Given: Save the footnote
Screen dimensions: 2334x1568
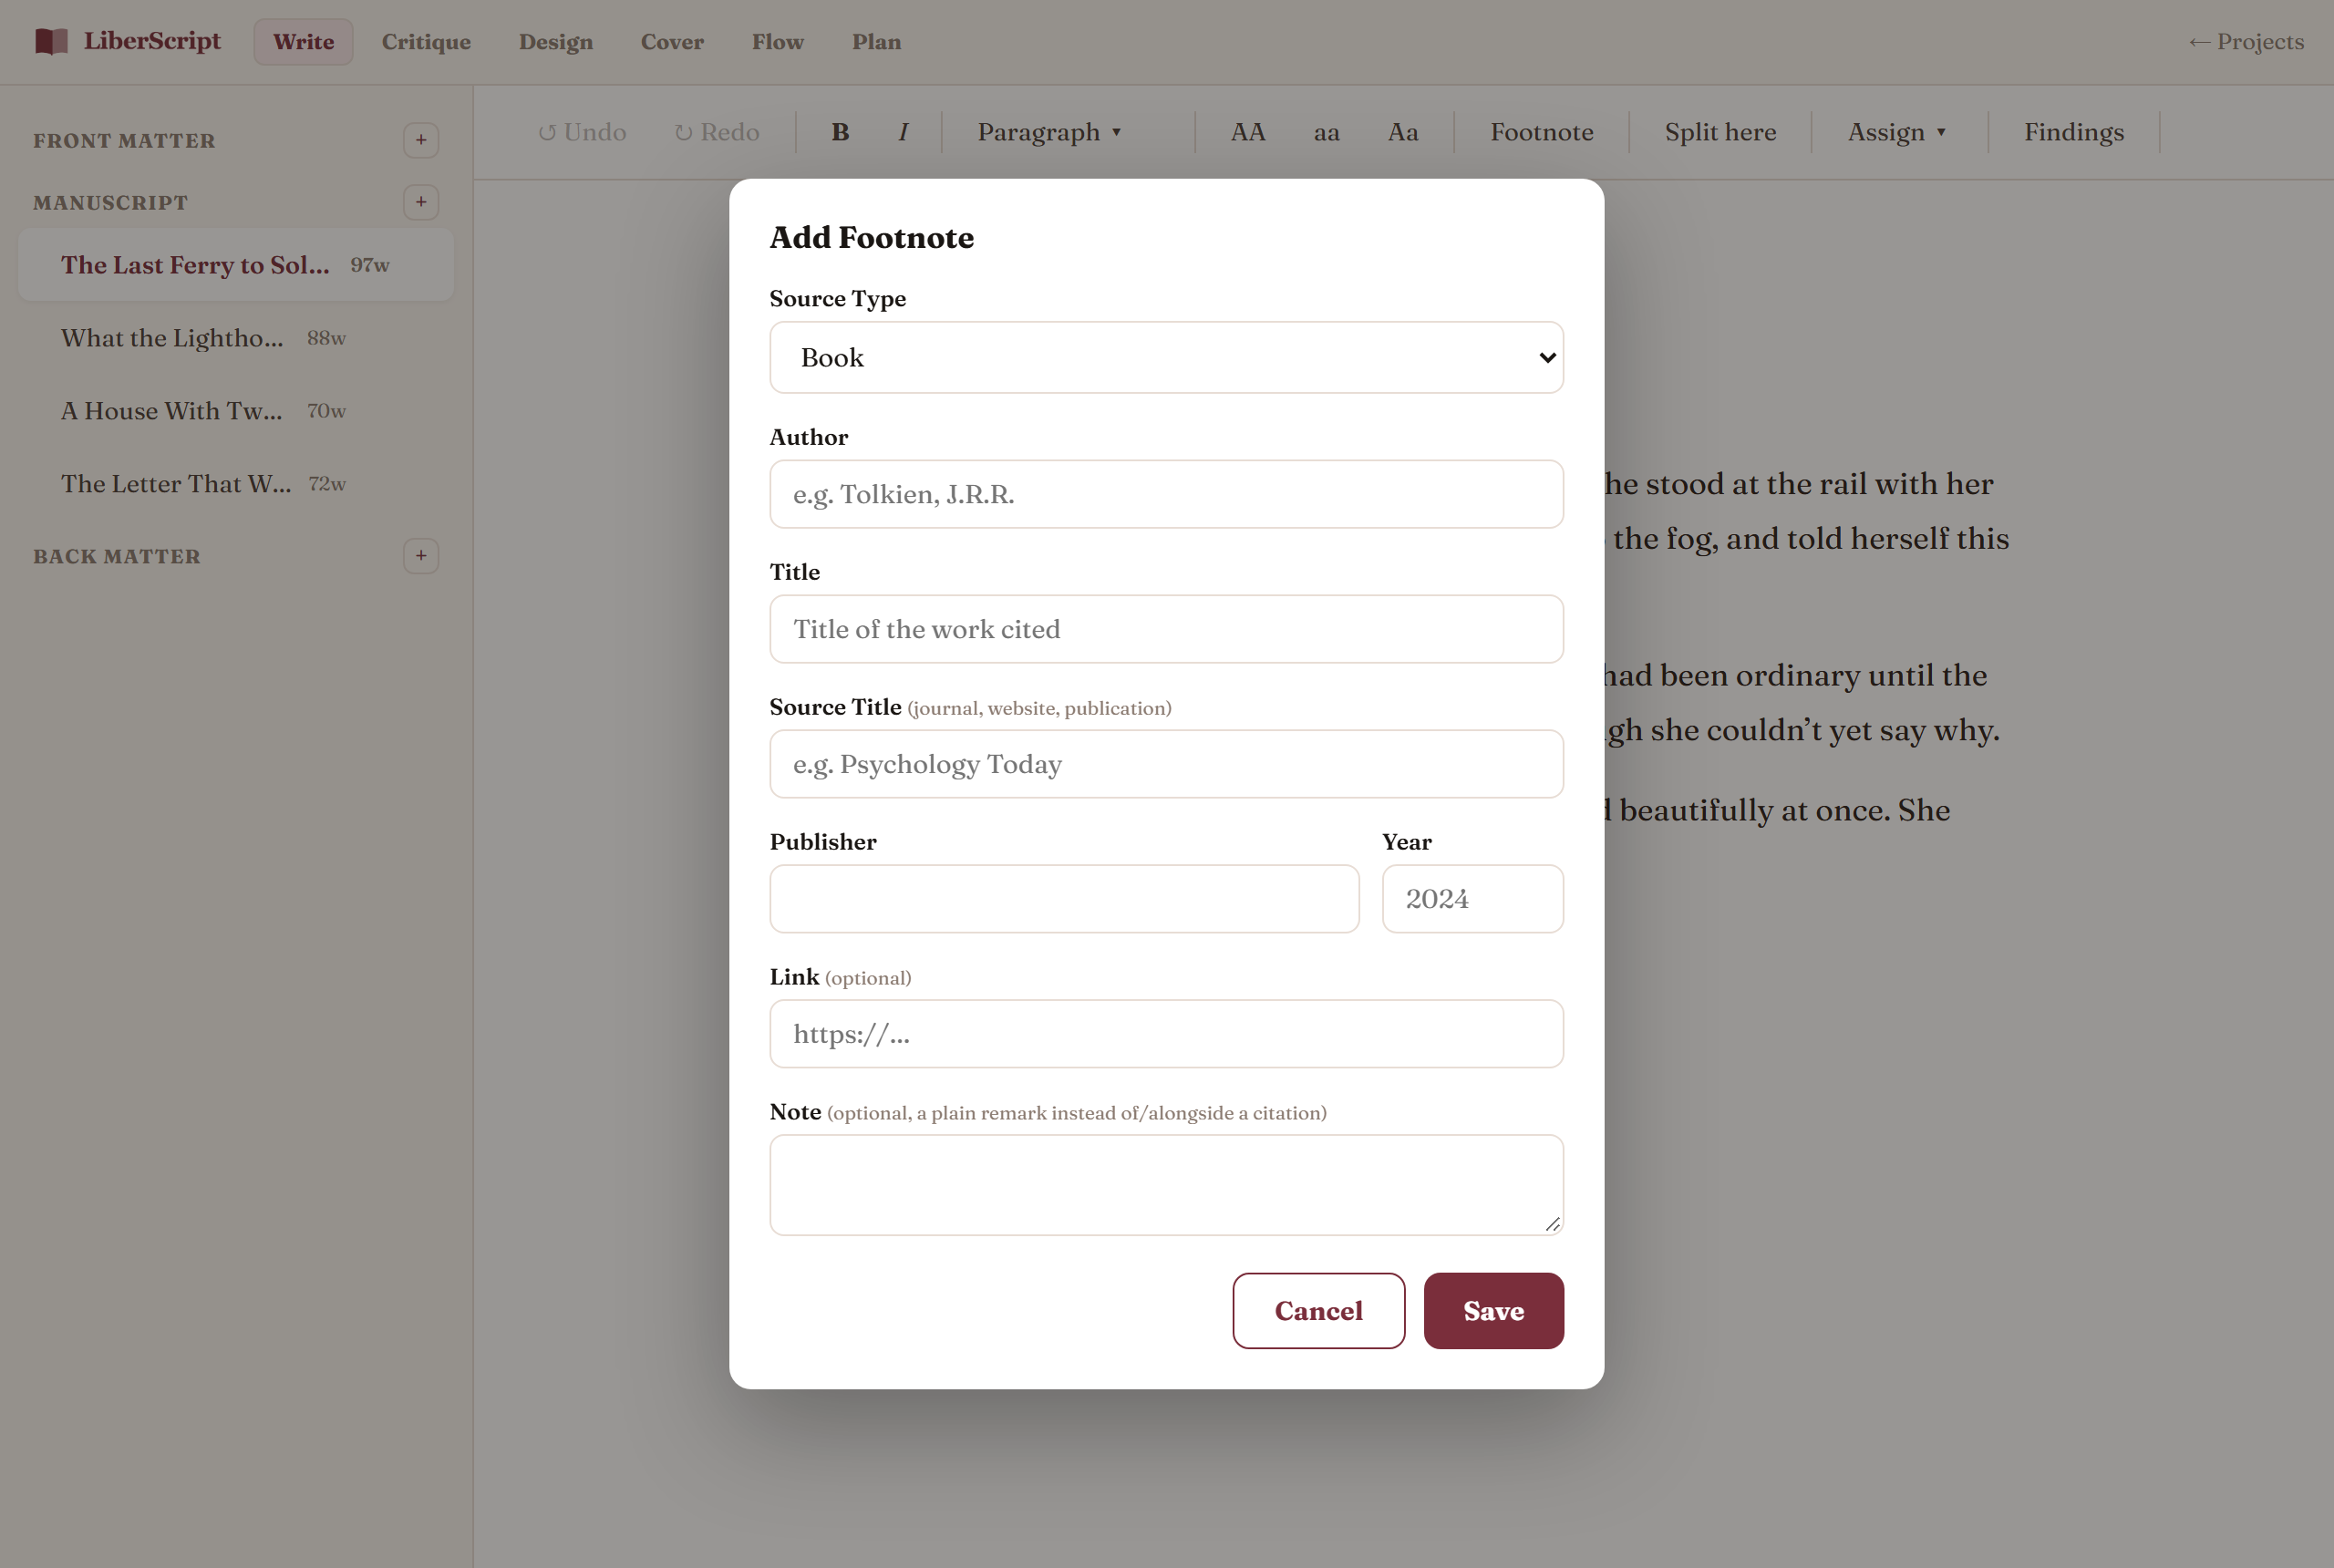Looking at the screenshot, I should [1494, 1311].
